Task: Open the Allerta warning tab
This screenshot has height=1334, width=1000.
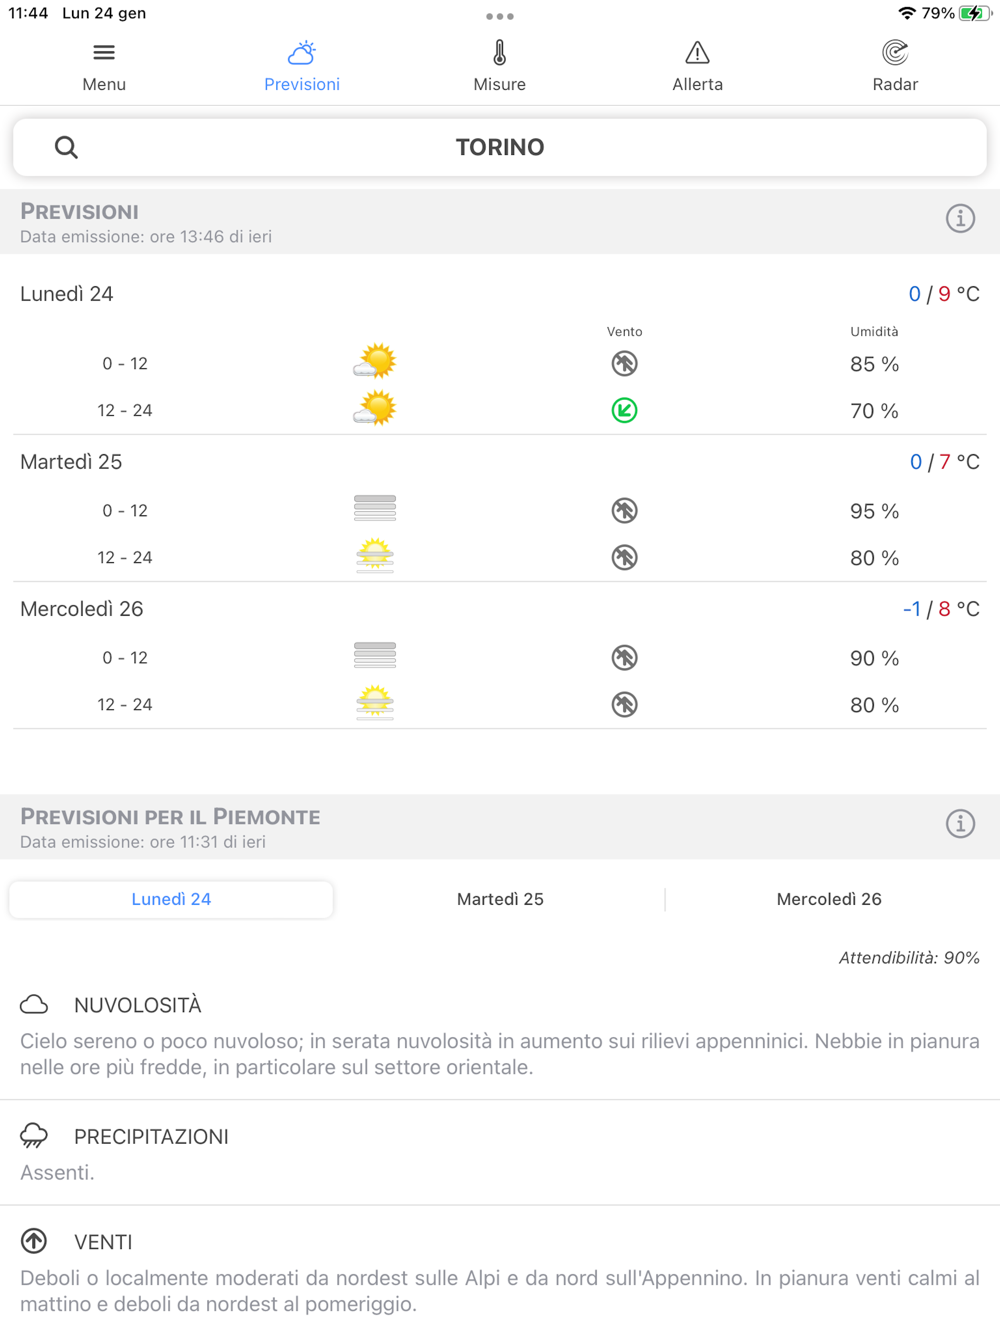Action: click(697, 66)
